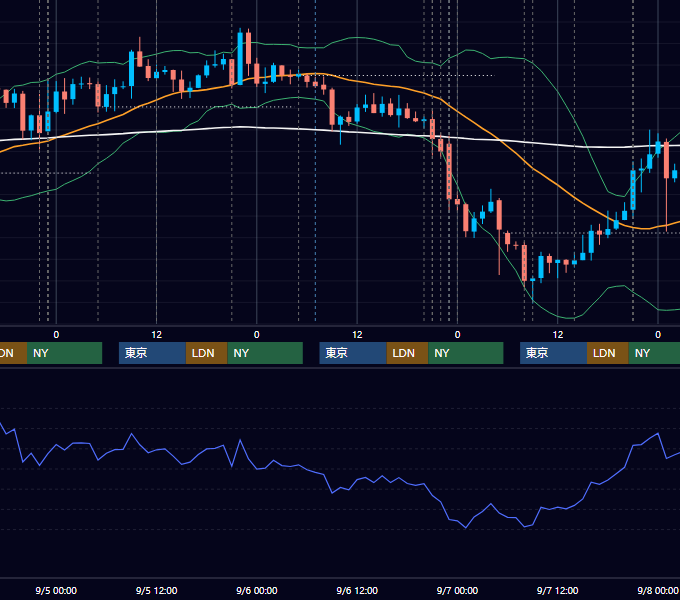Click the 9/5 00:00 date label
This screenshot has width=680, height=600.
(x=56, y=590)
